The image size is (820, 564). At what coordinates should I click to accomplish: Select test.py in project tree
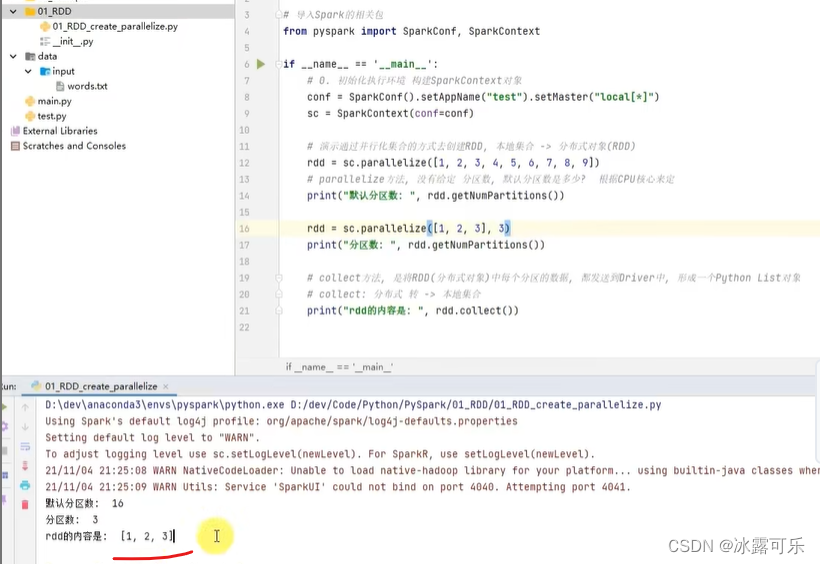(52, 116)
